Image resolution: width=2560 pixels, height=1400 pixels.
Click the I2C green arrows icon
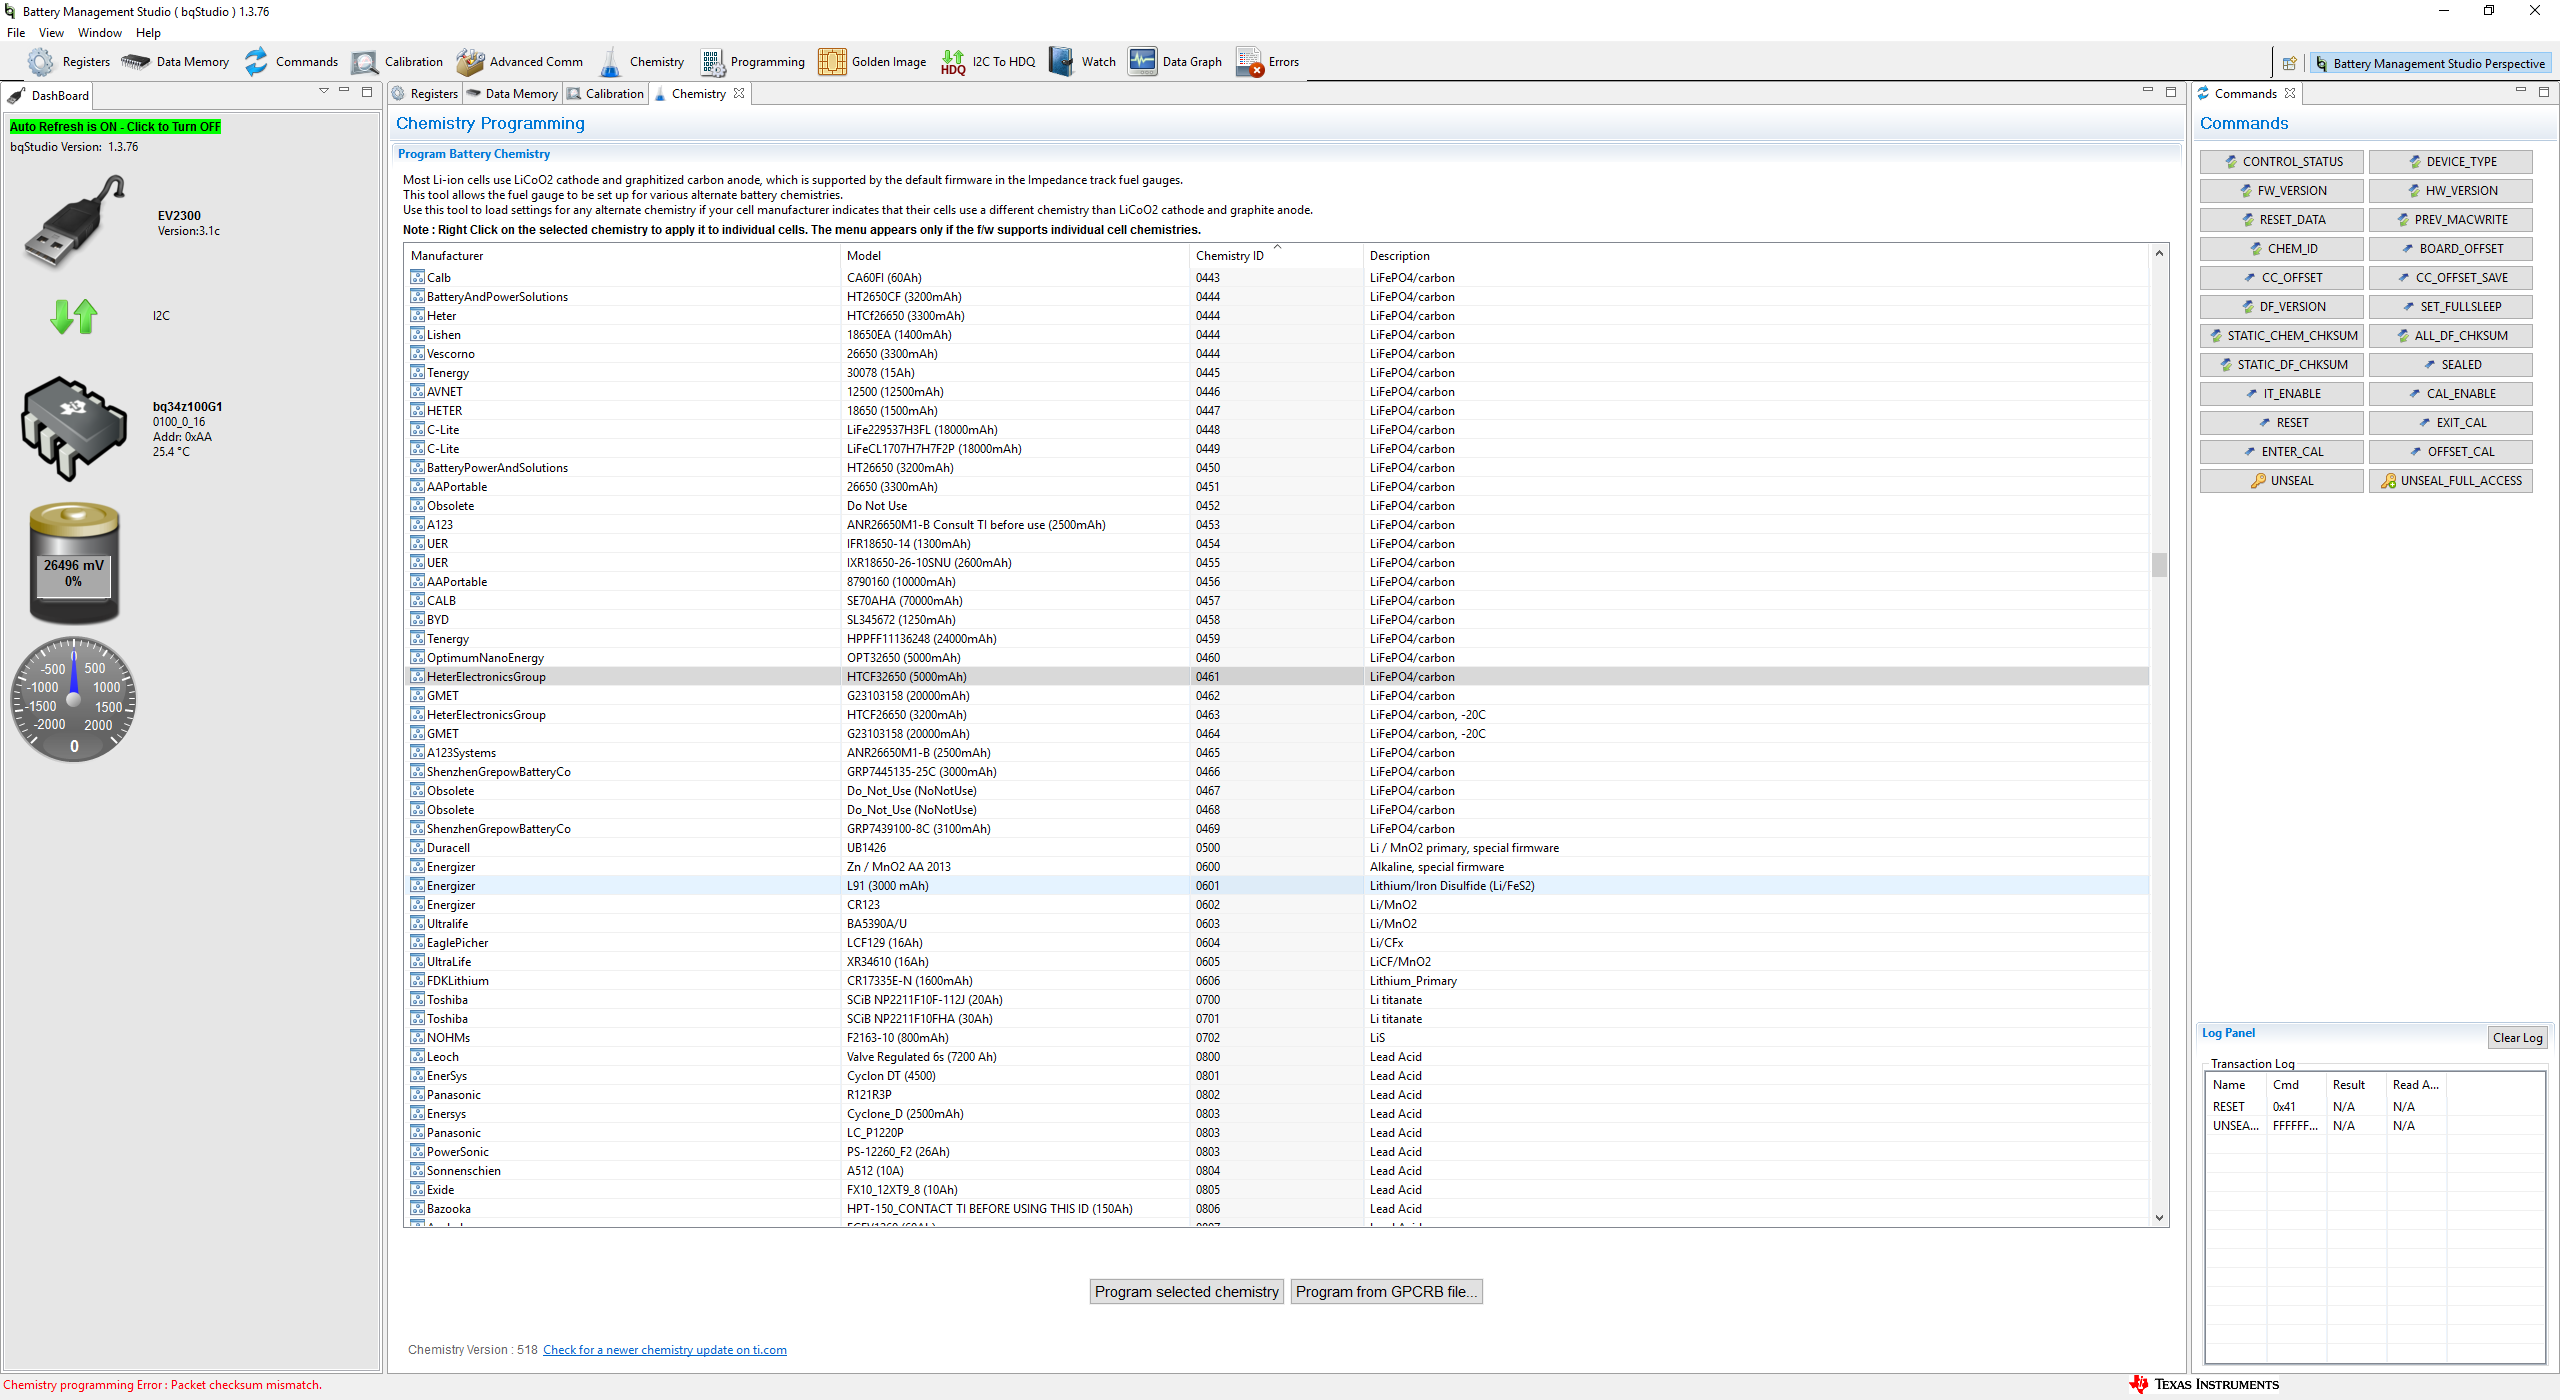coord(74,316)
